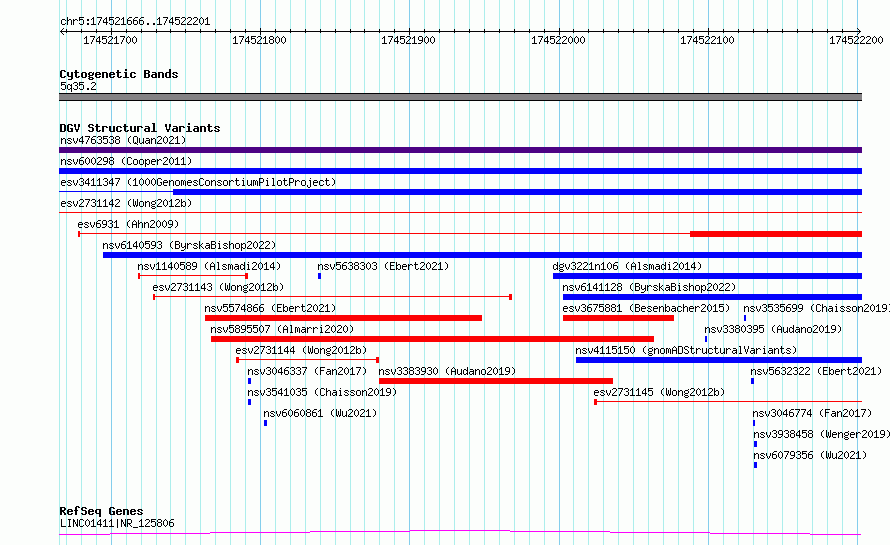
Task: Click ruler position 174522100
Action: click(707, 40)
